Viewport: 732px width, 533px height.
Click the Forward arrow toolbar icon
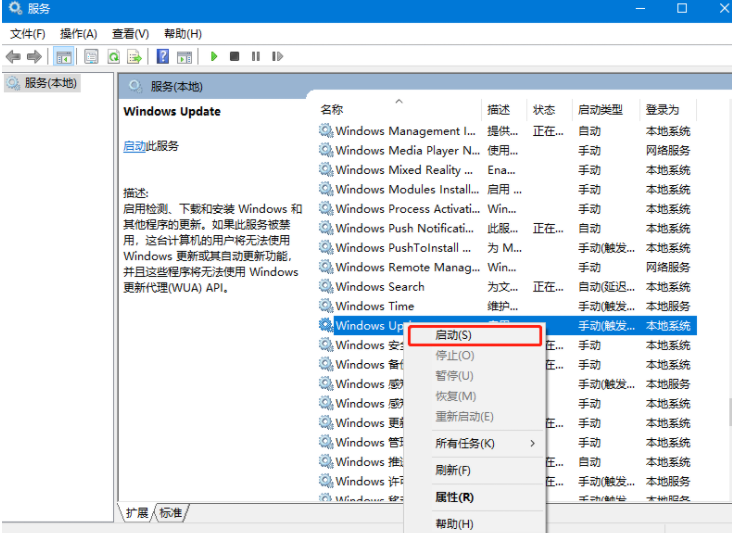coord(34,57)
